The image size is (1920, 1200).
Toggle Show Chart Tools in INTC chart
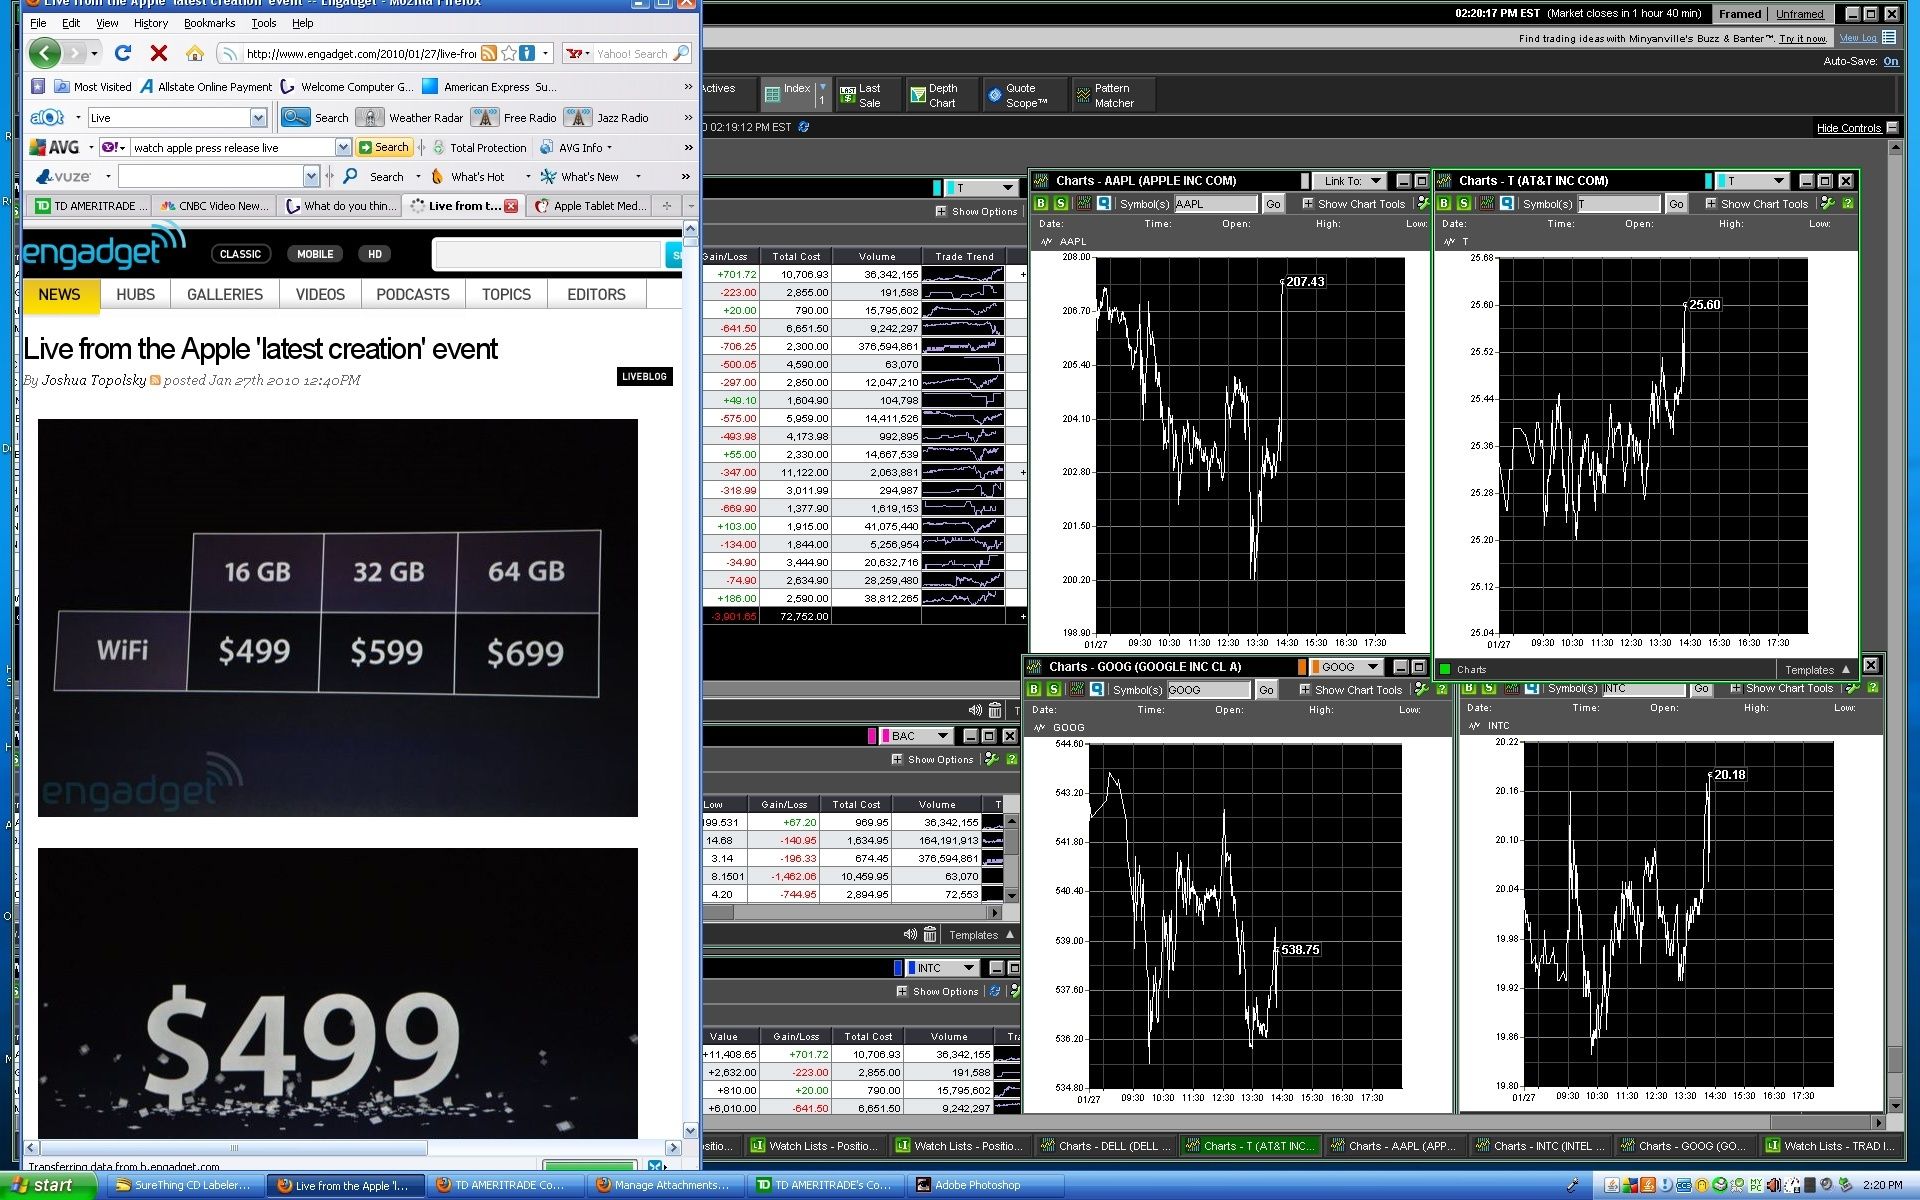point(1782,688)
